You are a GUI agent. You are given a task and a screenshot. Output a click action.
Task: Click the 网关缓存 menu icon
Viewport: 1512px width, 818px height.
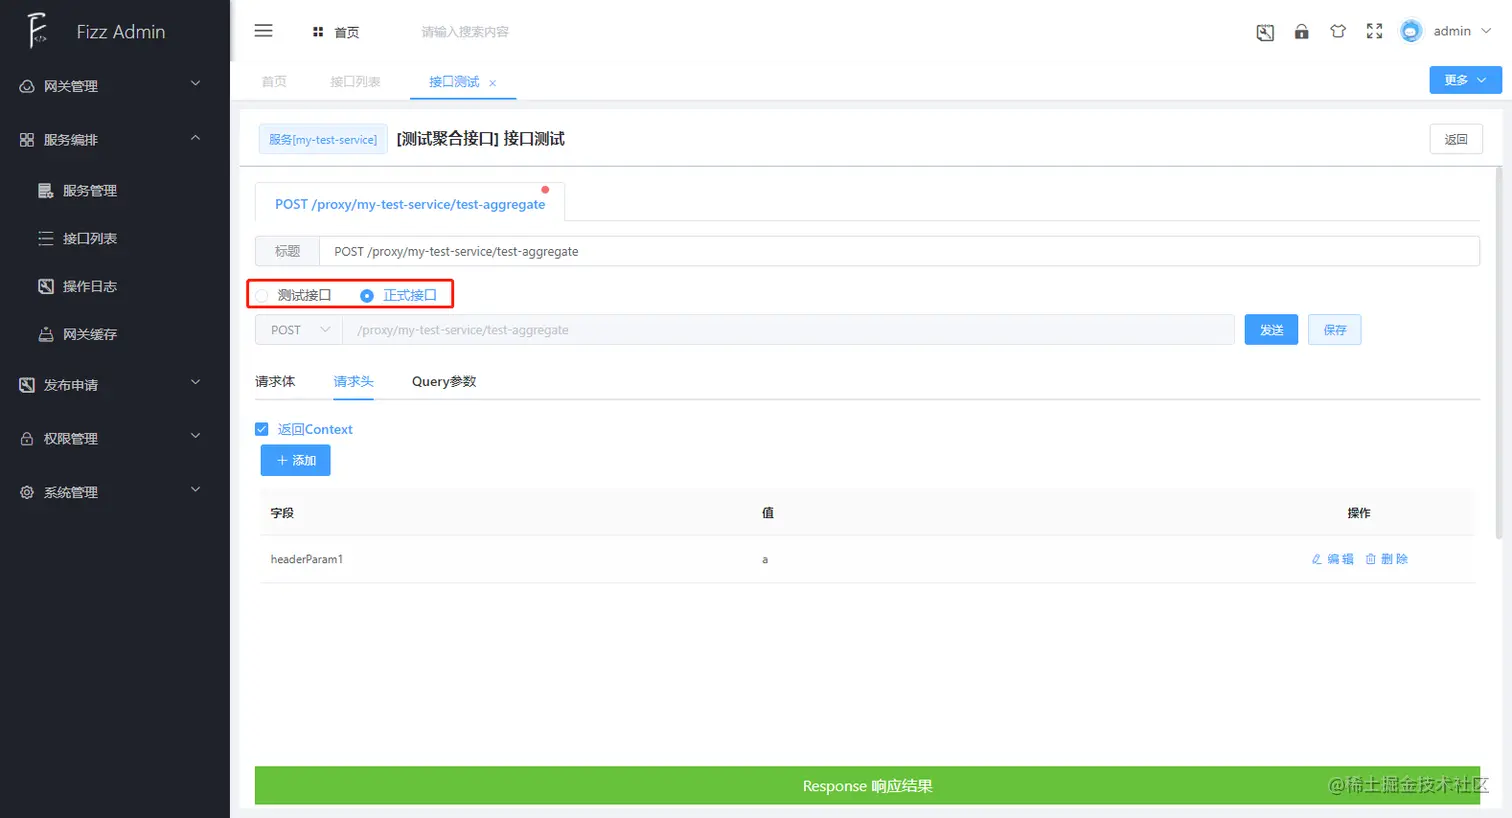[46, 334]
